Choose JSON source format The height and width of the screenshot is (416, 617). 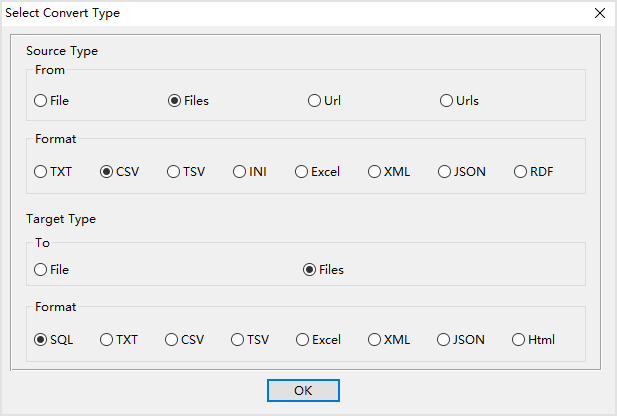[444, 171]
